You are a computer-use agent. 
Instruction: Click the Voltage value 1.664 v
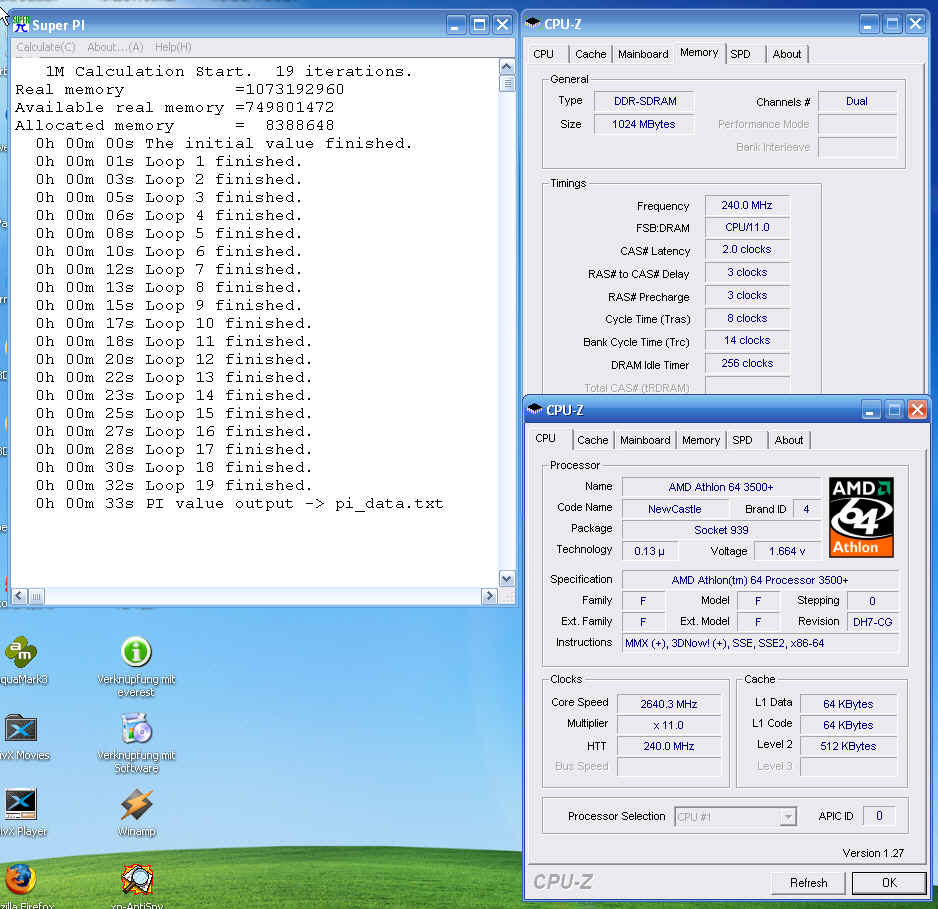coord(787,551)
